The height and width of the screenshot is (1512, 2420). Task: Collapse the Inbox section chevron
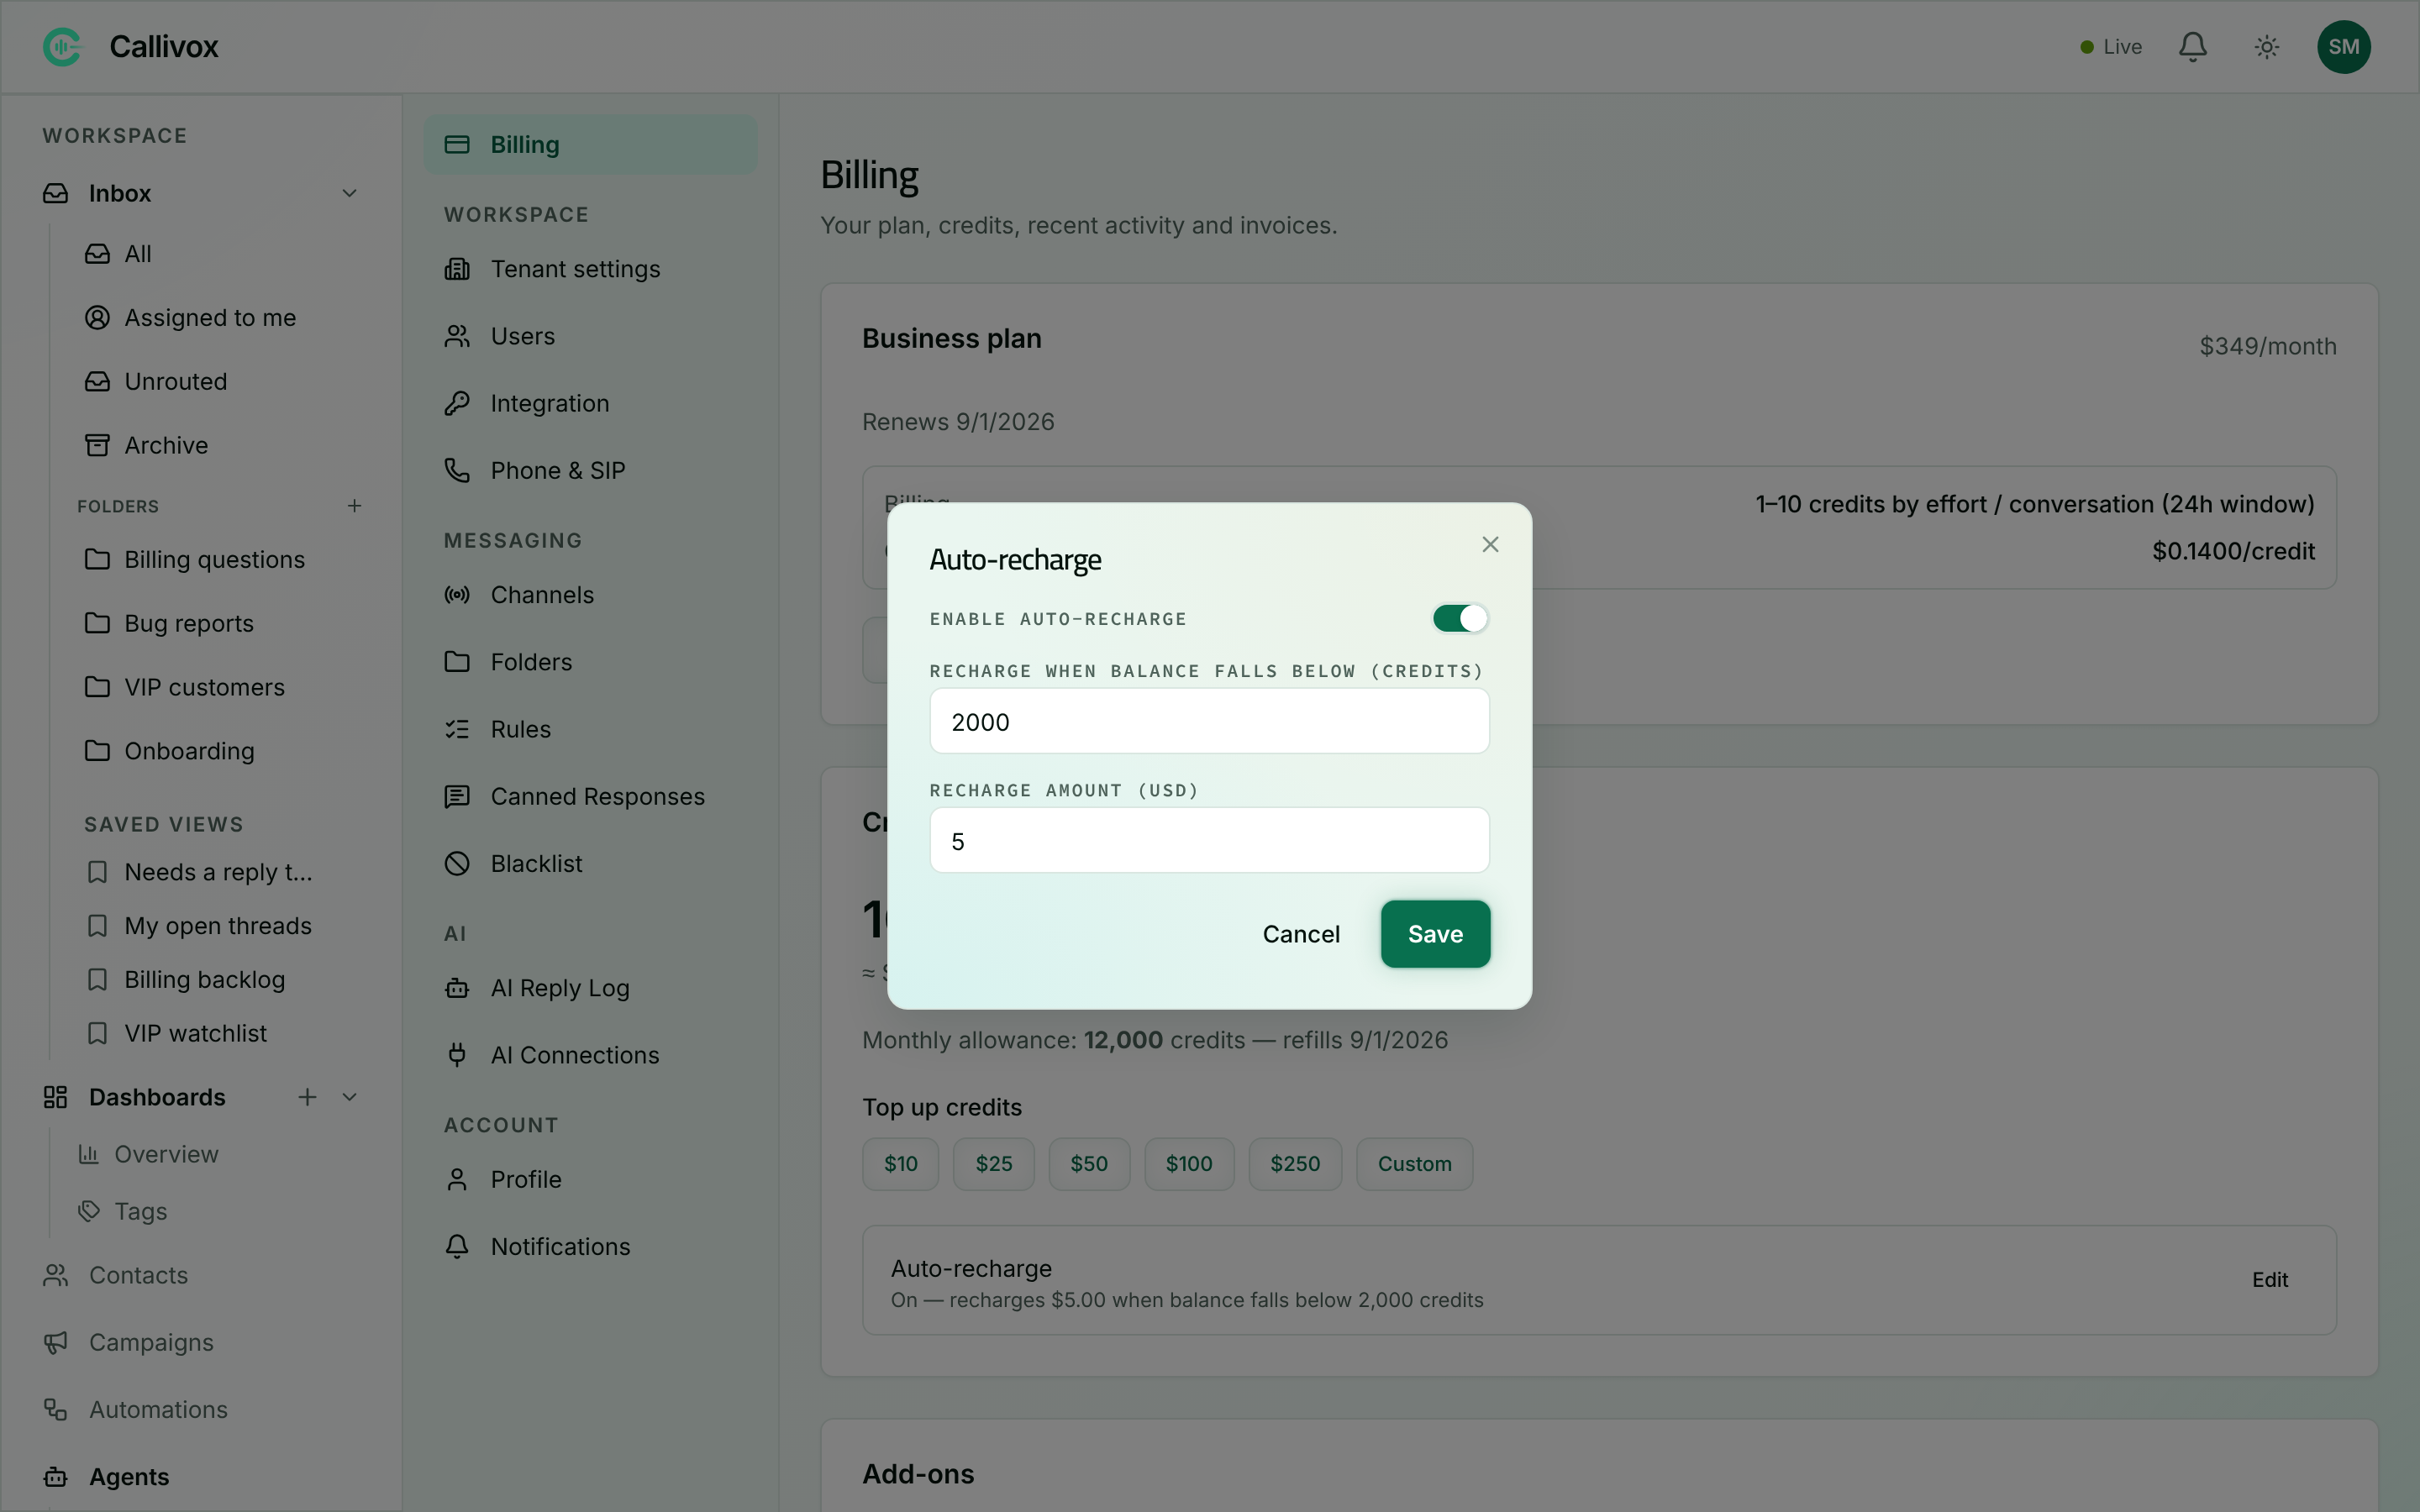point(349,193)
